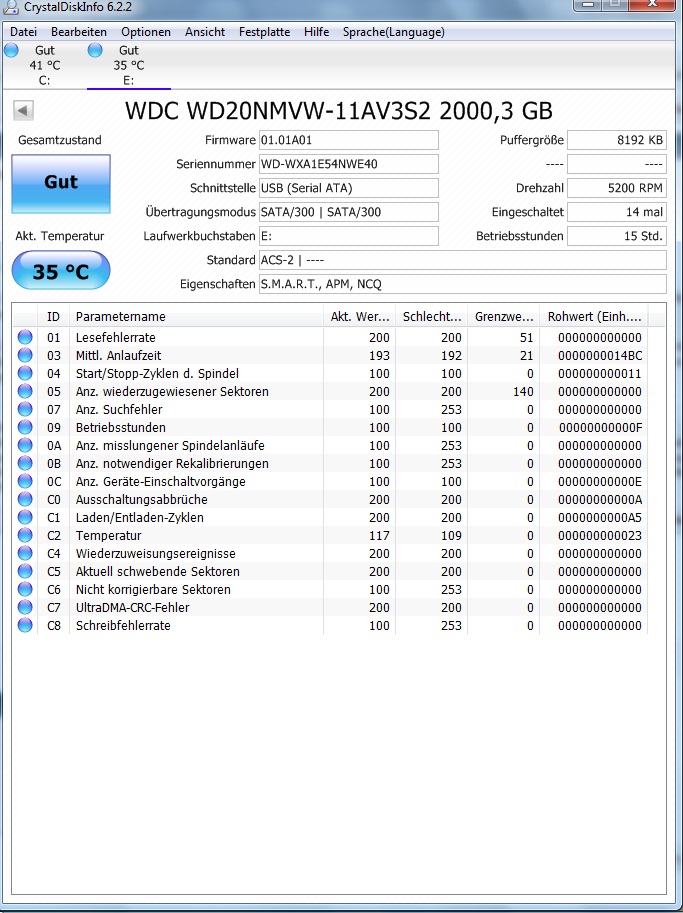
Task: Select raw value 0000000000A5
Action: click(x=600, y=518)
